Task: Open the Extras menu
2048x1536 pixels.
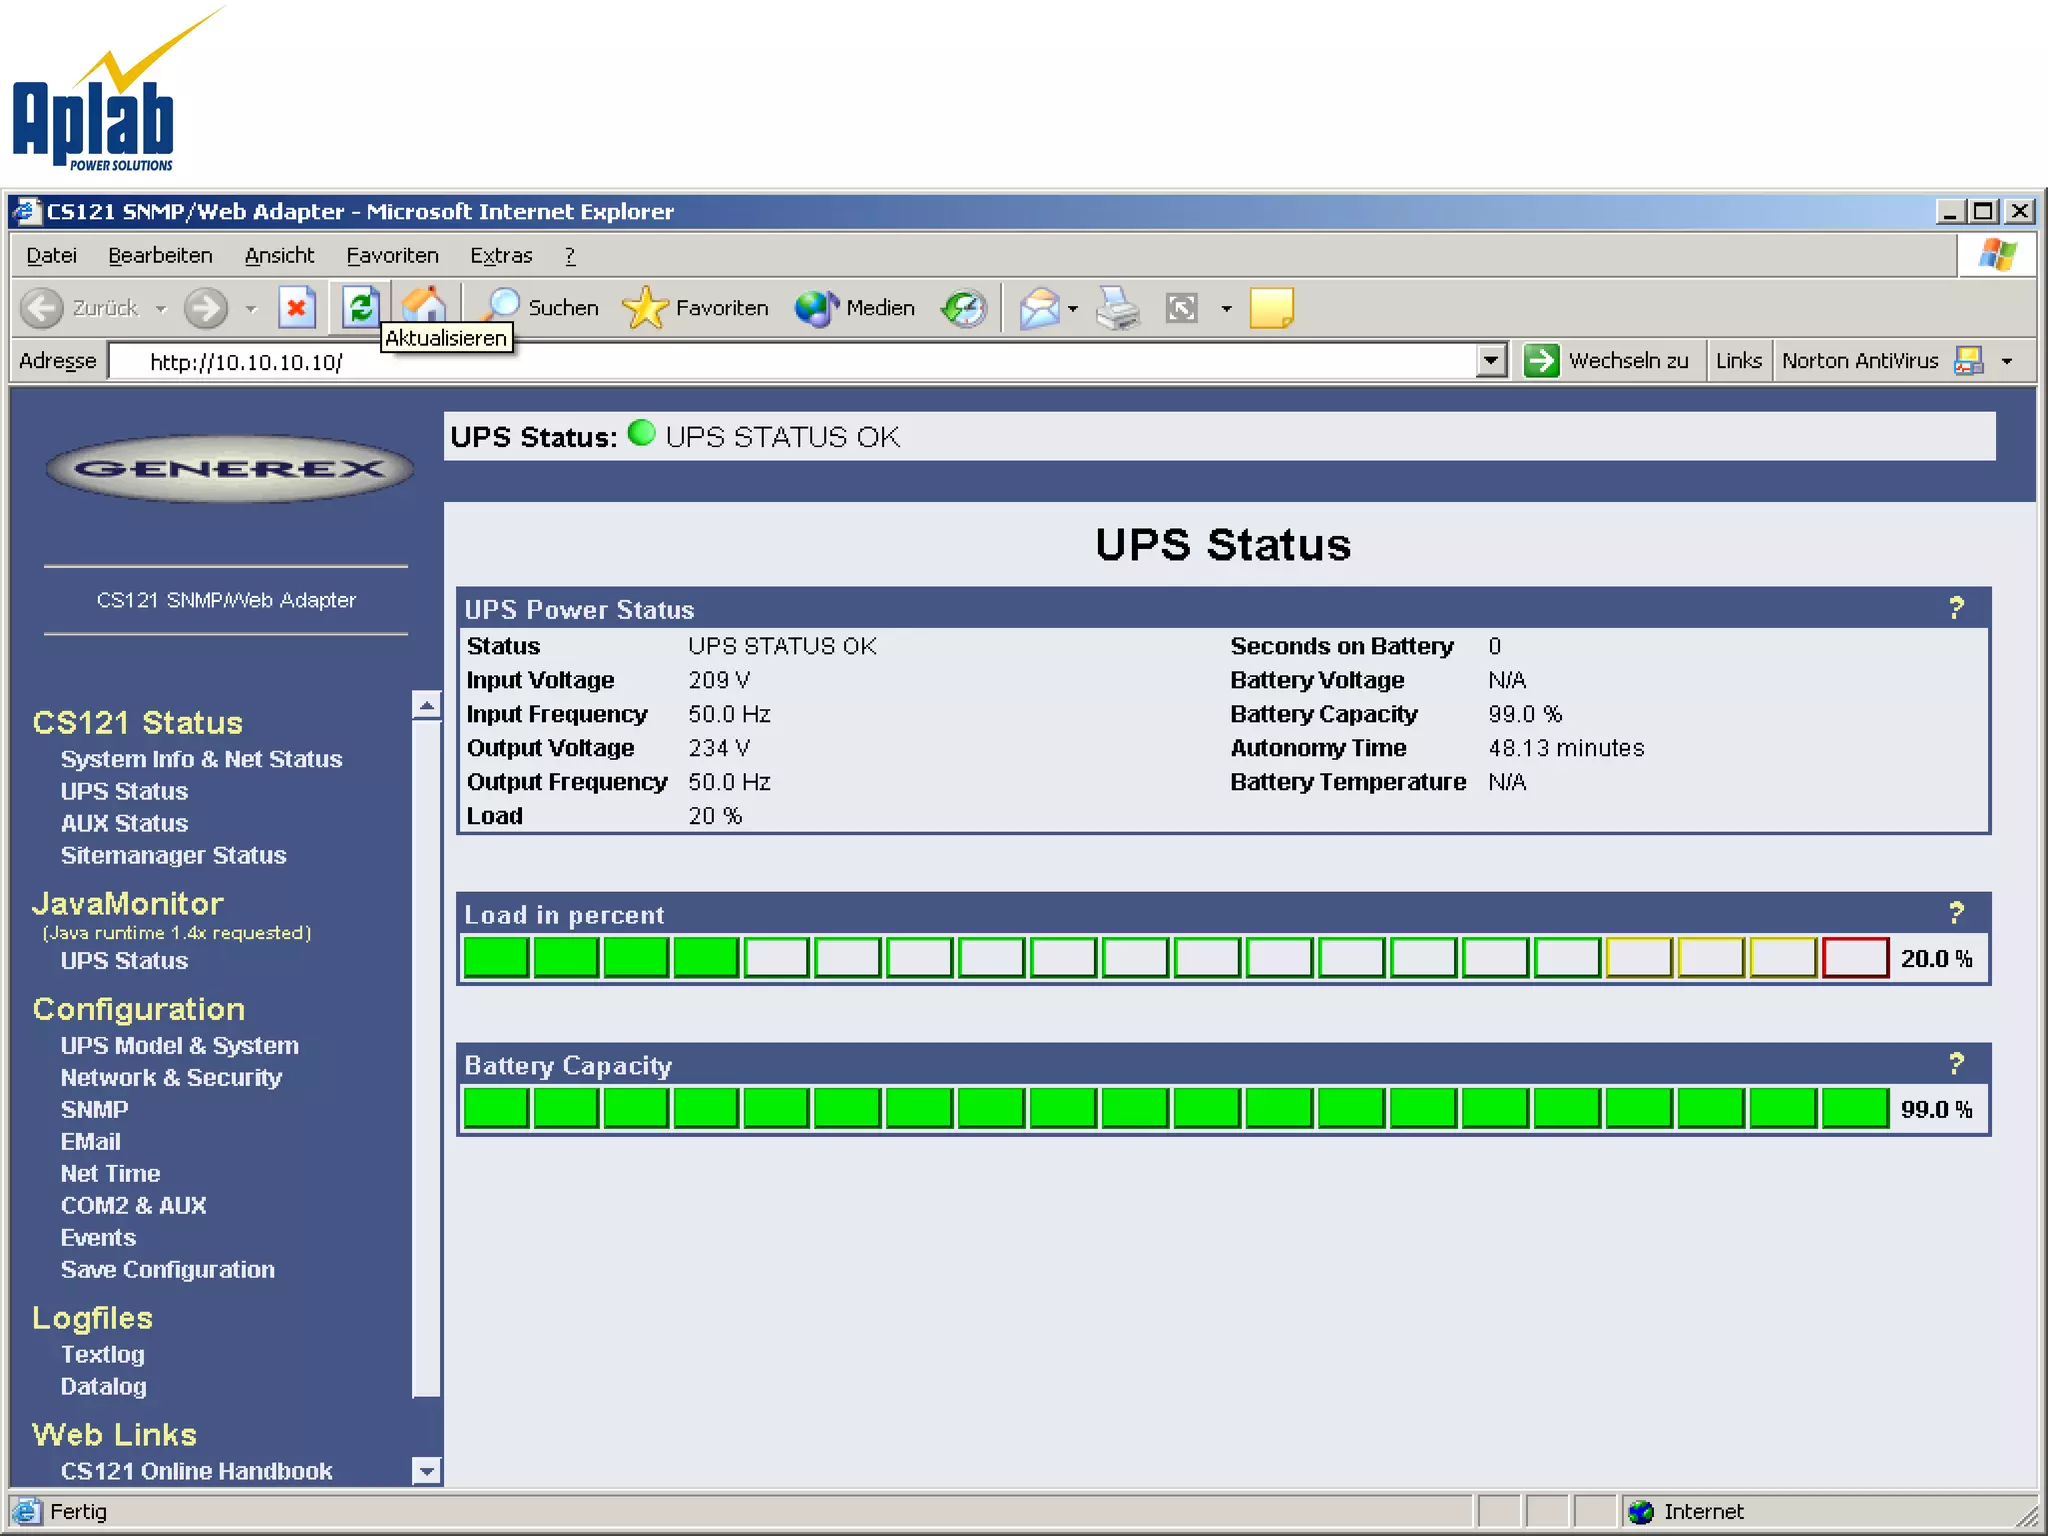Action: click(500, 256)
